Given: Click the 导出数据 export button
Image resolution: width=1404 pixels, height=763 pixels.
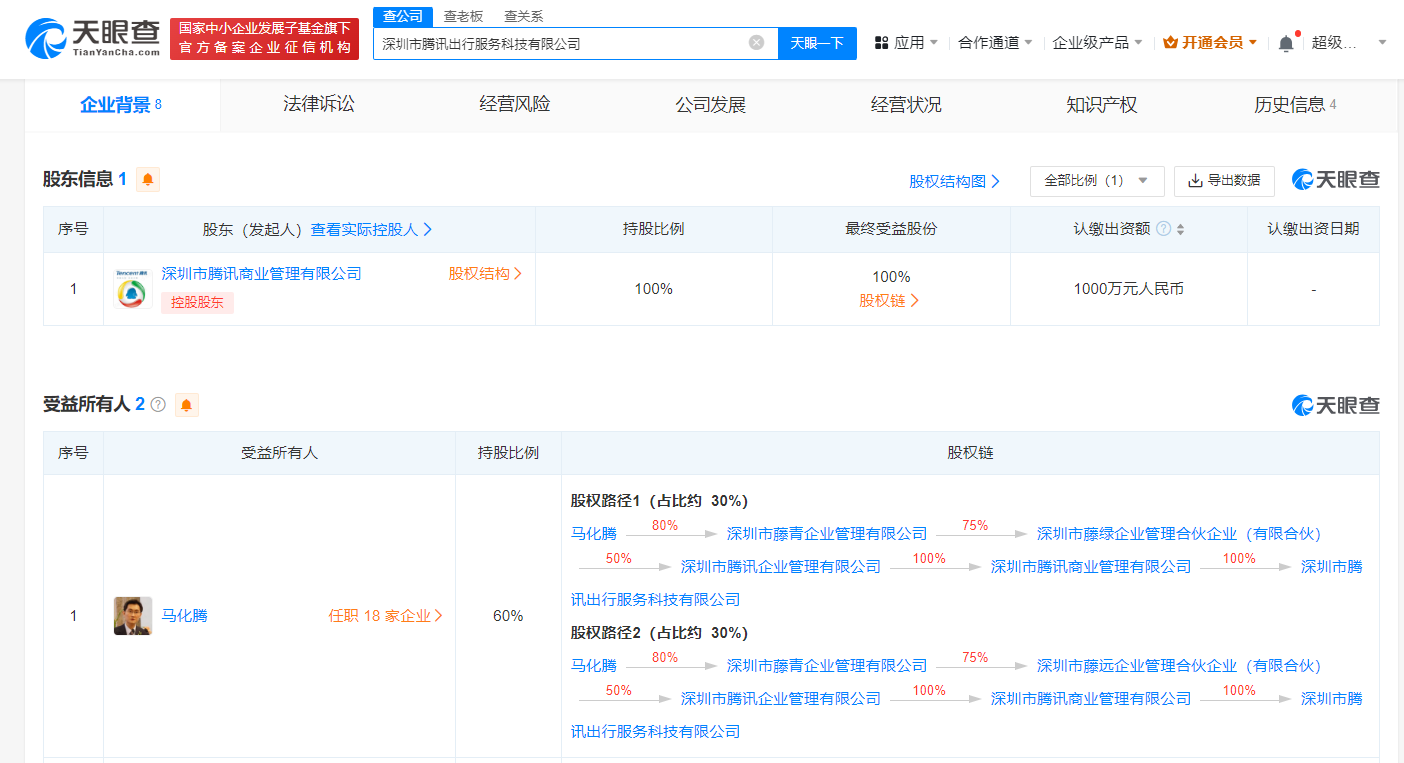Looking at the screenshot, I should tap(1224, 181).
